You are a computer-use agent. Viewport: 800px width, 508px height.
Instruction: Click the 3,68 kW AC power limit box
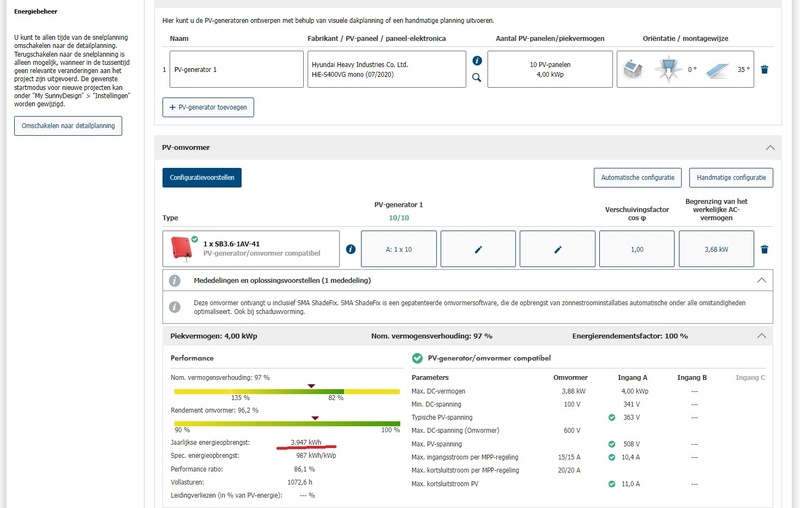(716, 249)
